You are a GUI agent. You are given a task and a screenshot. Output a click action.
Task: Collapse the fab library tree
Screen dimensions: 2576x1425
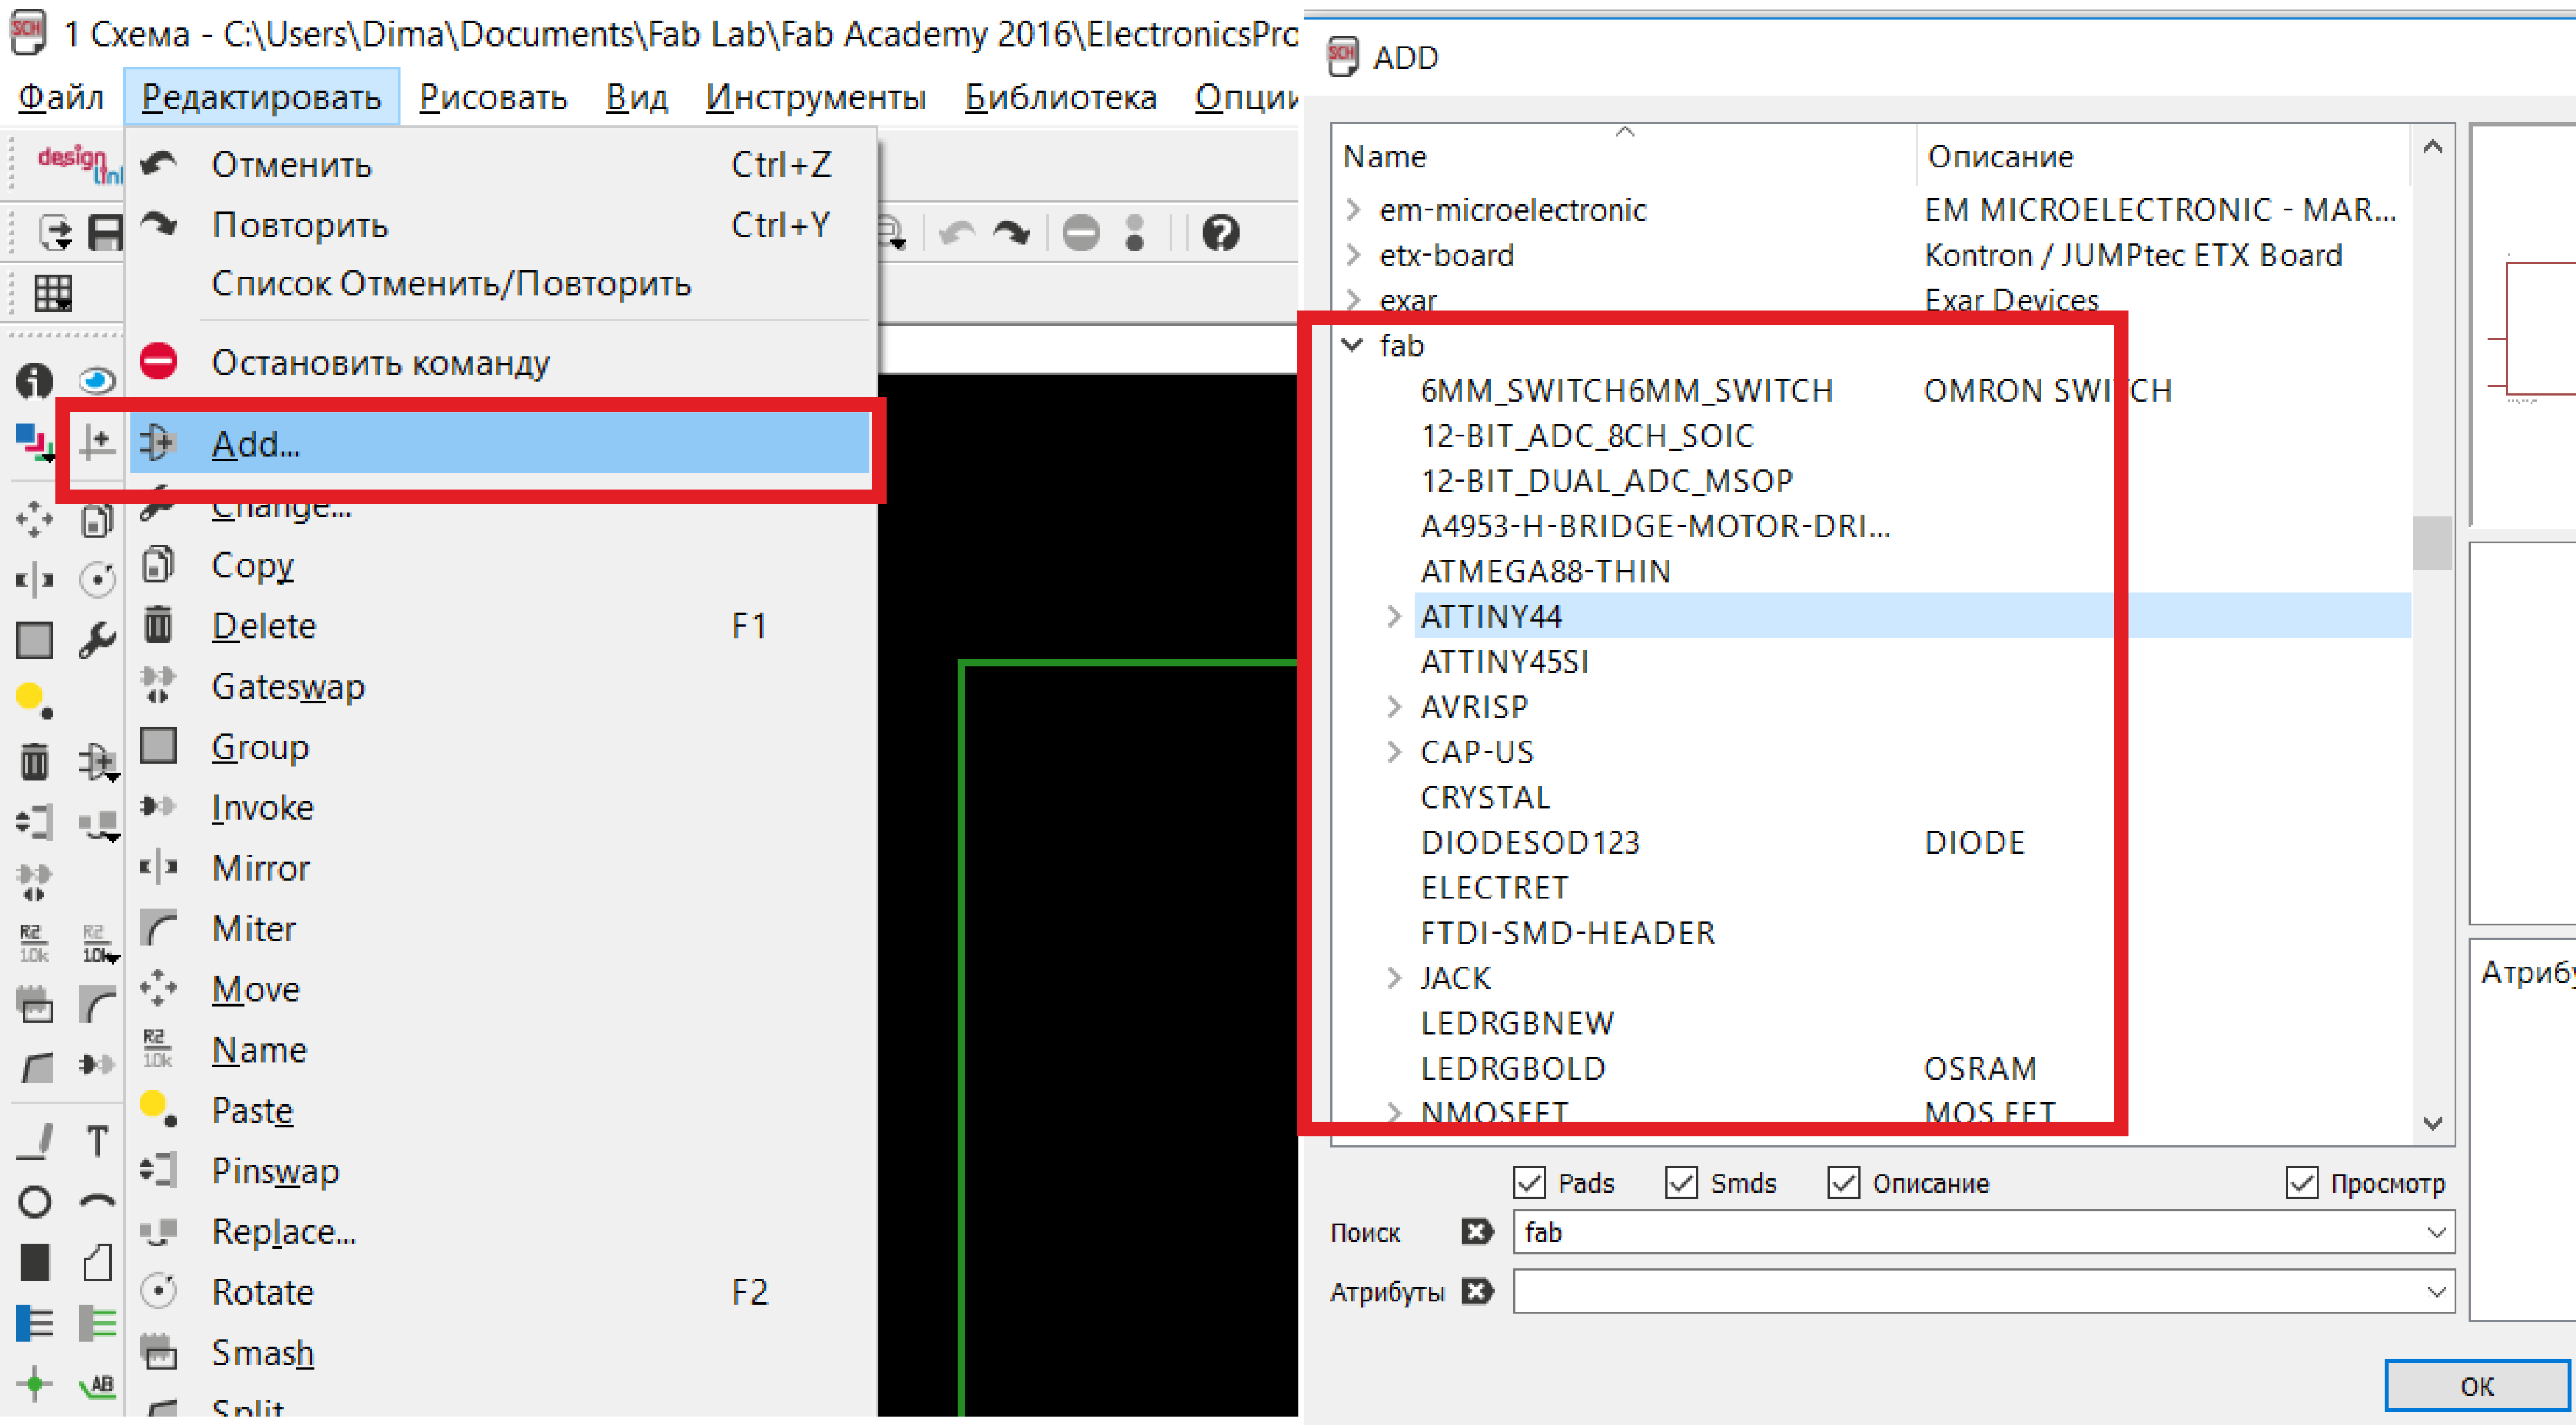tap(1352, 345)
